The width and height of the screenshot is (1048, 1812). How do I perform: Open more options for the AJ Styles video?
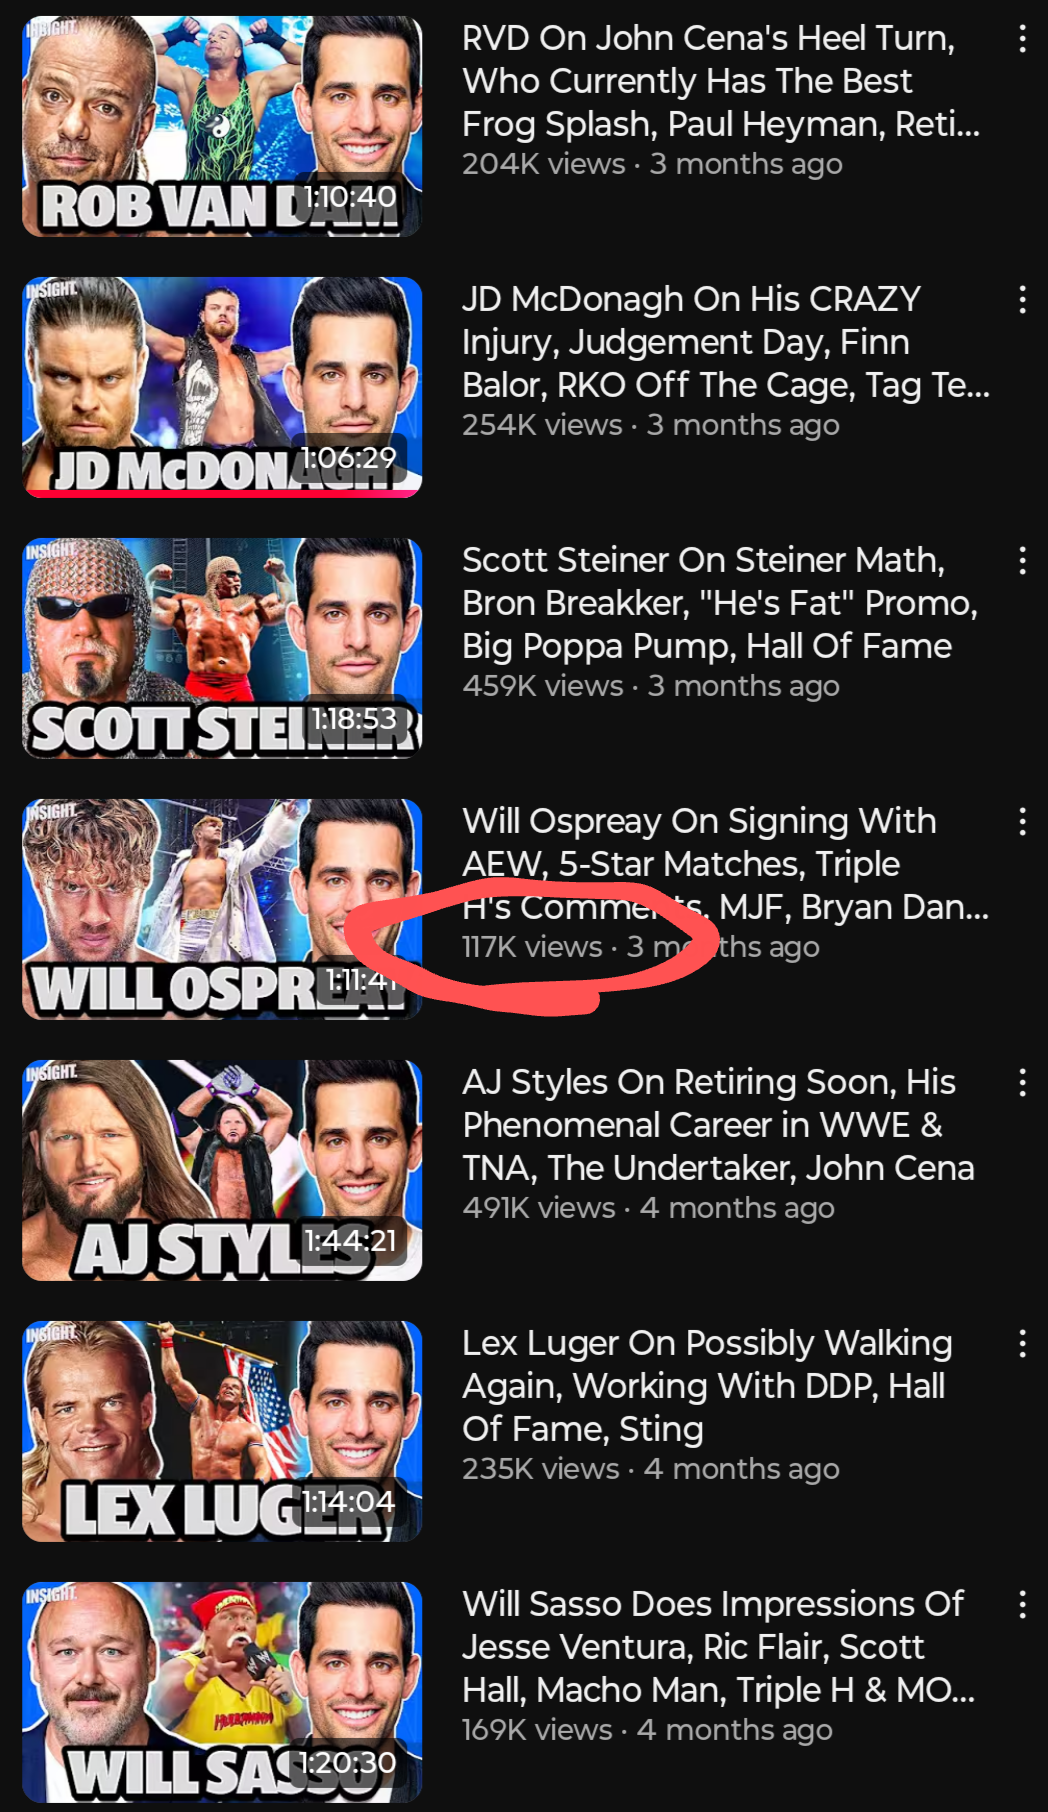1021,1083
